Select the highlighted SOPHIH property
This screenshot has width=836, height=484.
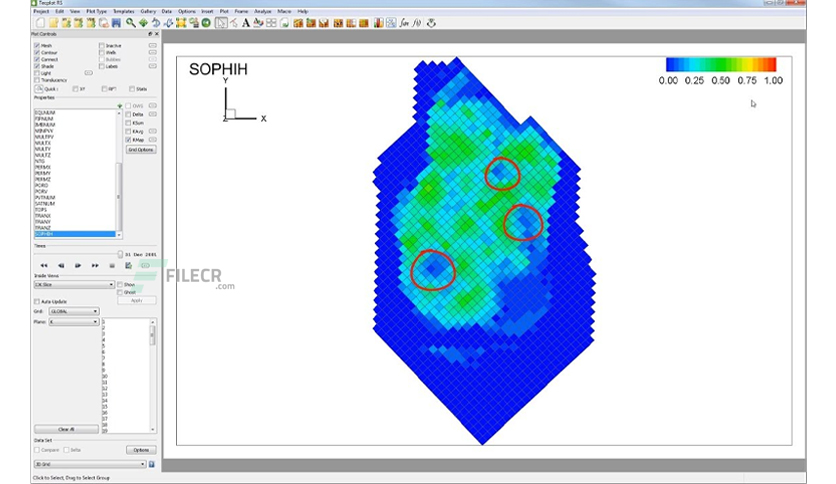75,234
